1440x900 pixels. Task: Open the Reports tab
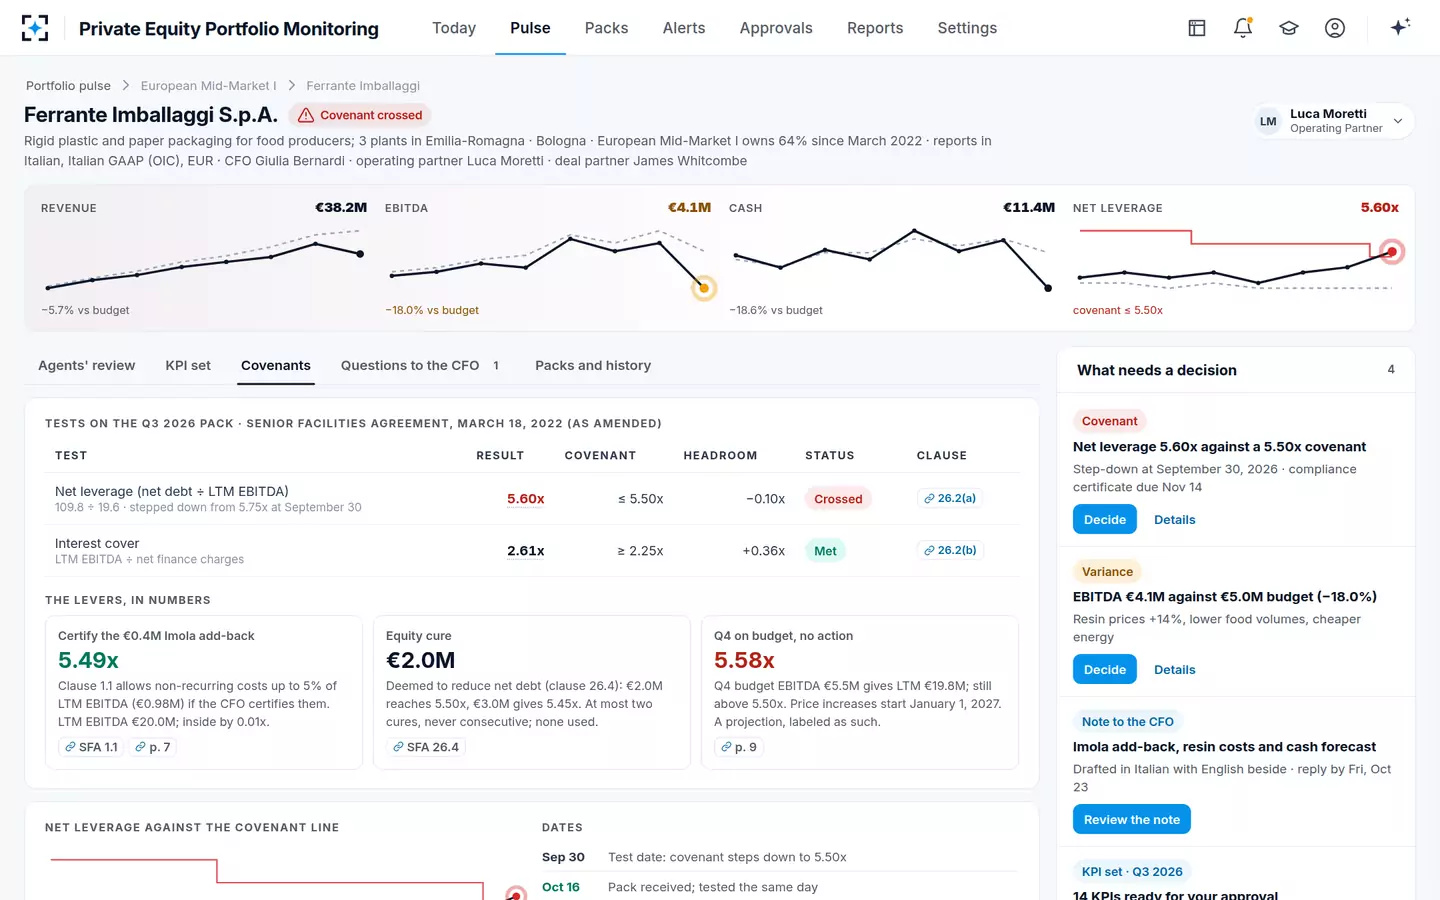[875, 28]
